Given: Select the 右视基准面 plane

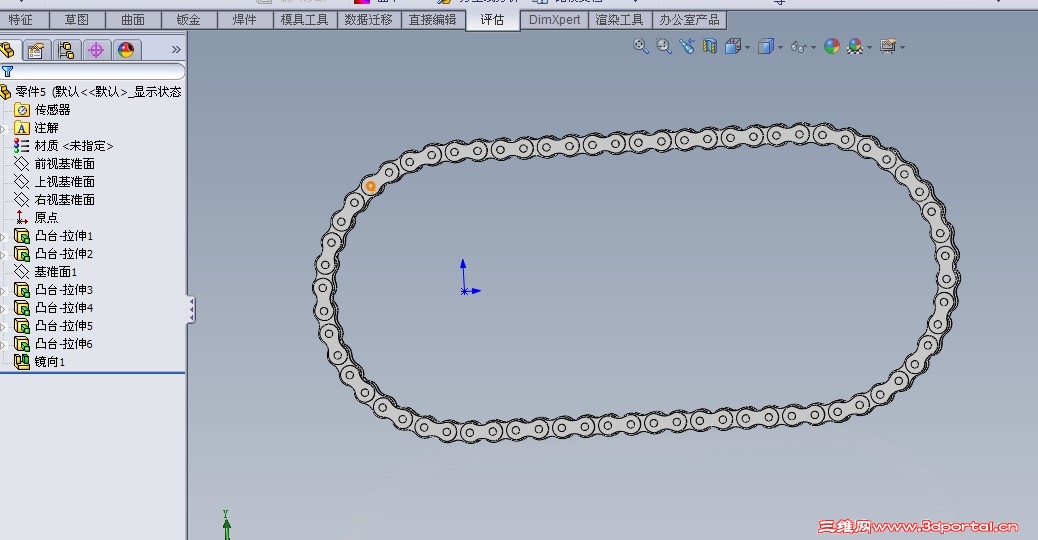Looking at the screenshot, I should pyautogui.click(x=65, y=199).
